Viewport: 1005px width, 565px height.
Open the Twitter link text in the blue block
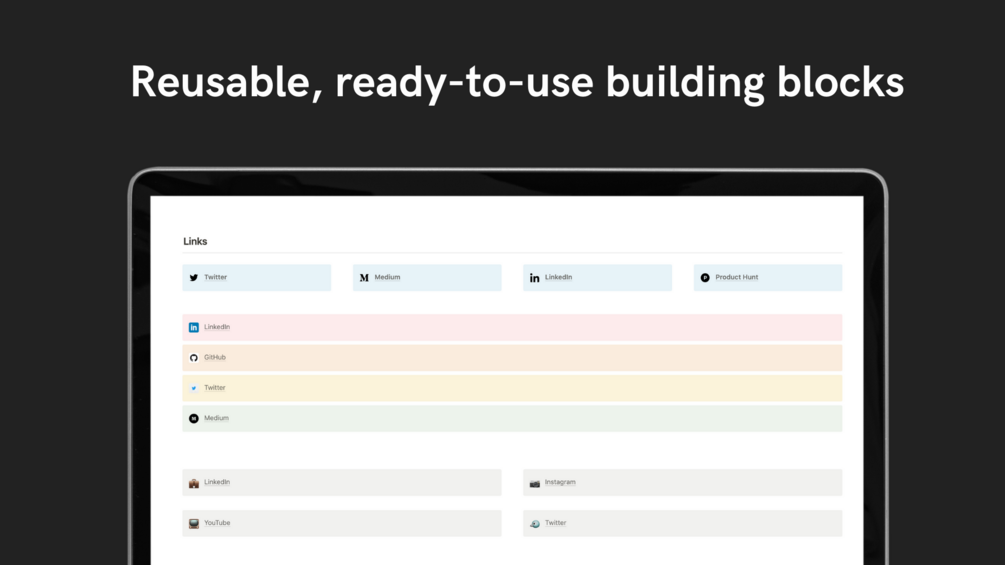[x=216, y=278]
